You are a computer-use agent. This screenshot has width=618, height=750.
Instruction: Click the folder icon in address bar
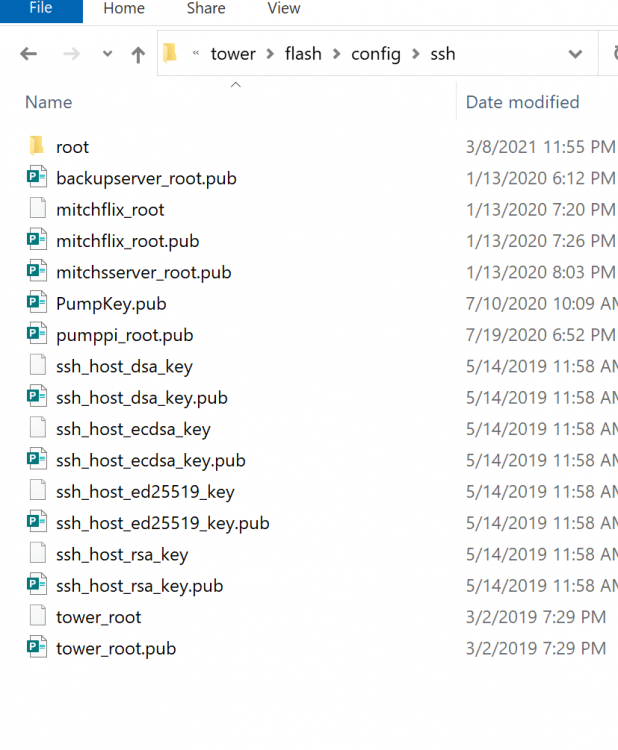pyautogui.click(x=170, y=53)
